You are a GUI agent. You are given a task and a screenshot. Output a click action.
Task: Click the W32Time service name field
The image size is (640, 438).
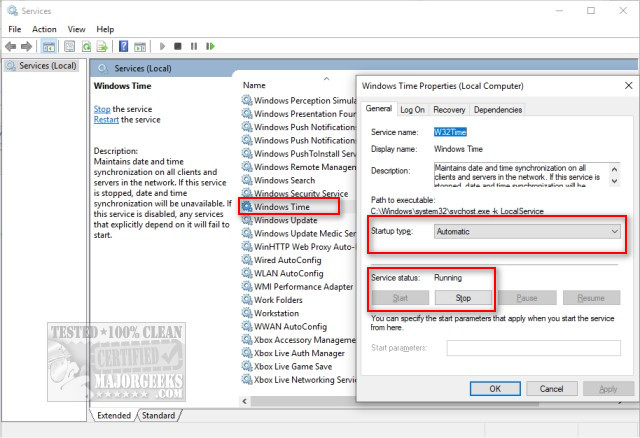pyautogui.click(x=450, y=132)
